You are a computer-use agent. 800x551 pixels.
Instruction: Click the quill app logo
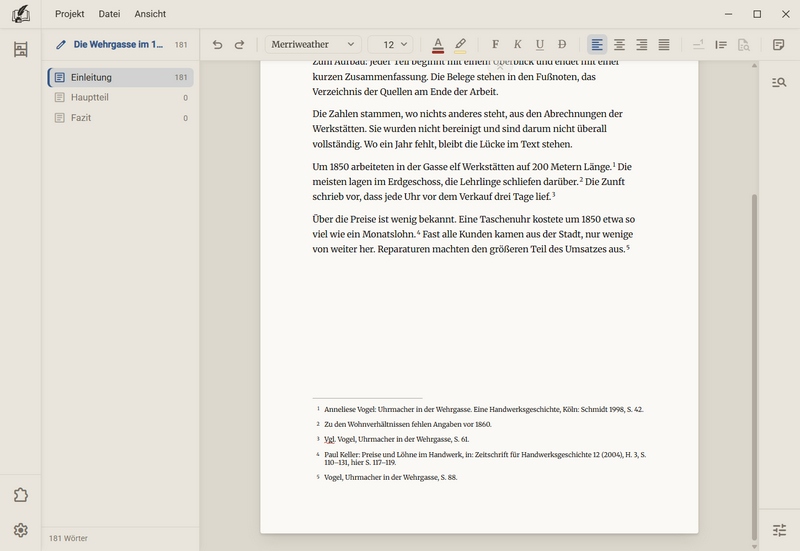(20, 14)
